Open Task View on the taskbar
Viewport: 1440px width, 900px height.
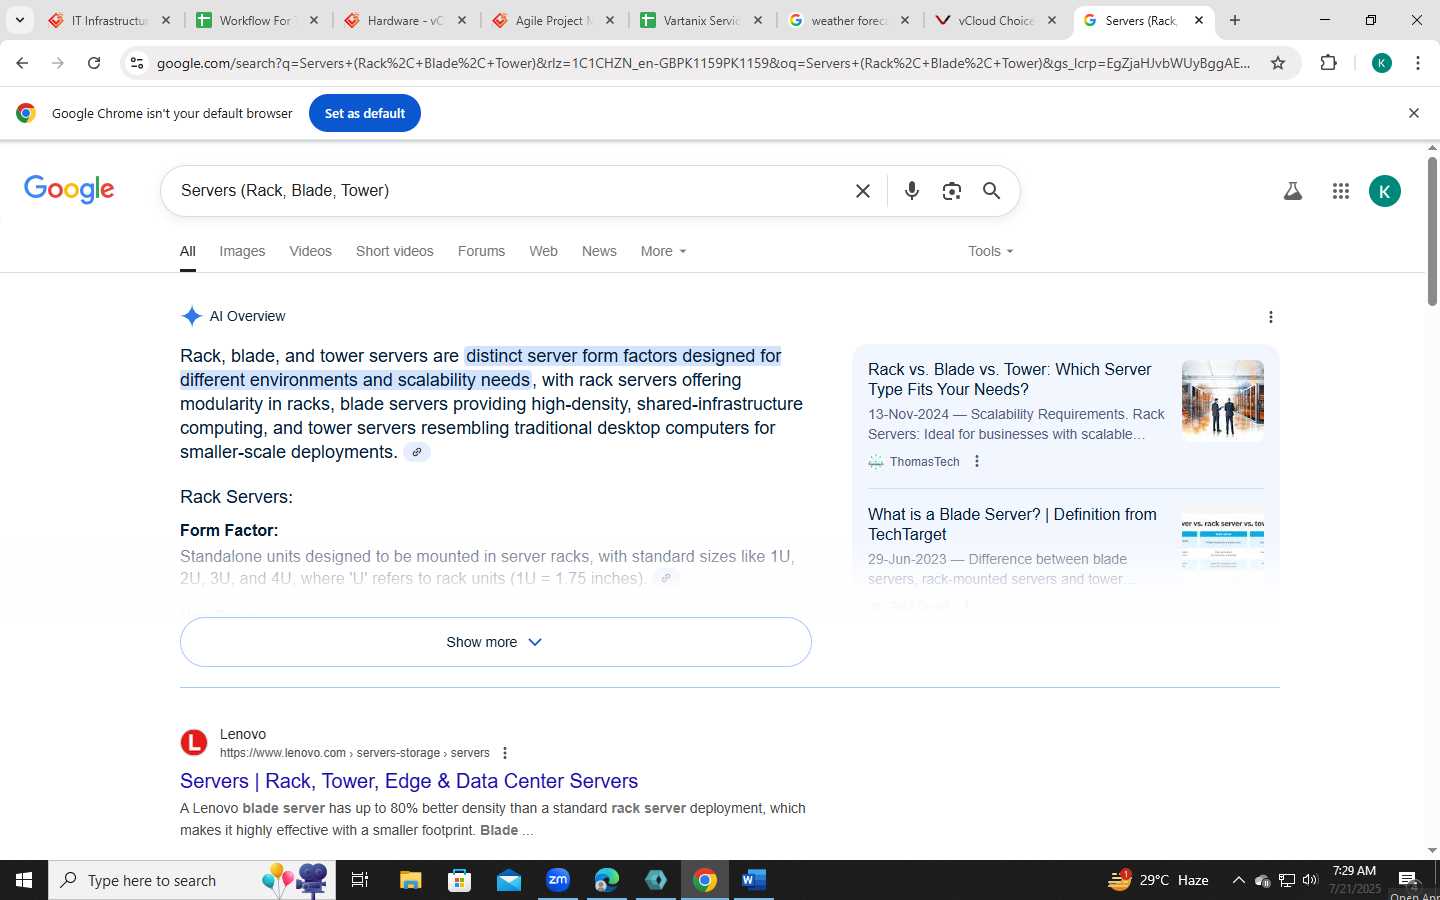point(360,880)
